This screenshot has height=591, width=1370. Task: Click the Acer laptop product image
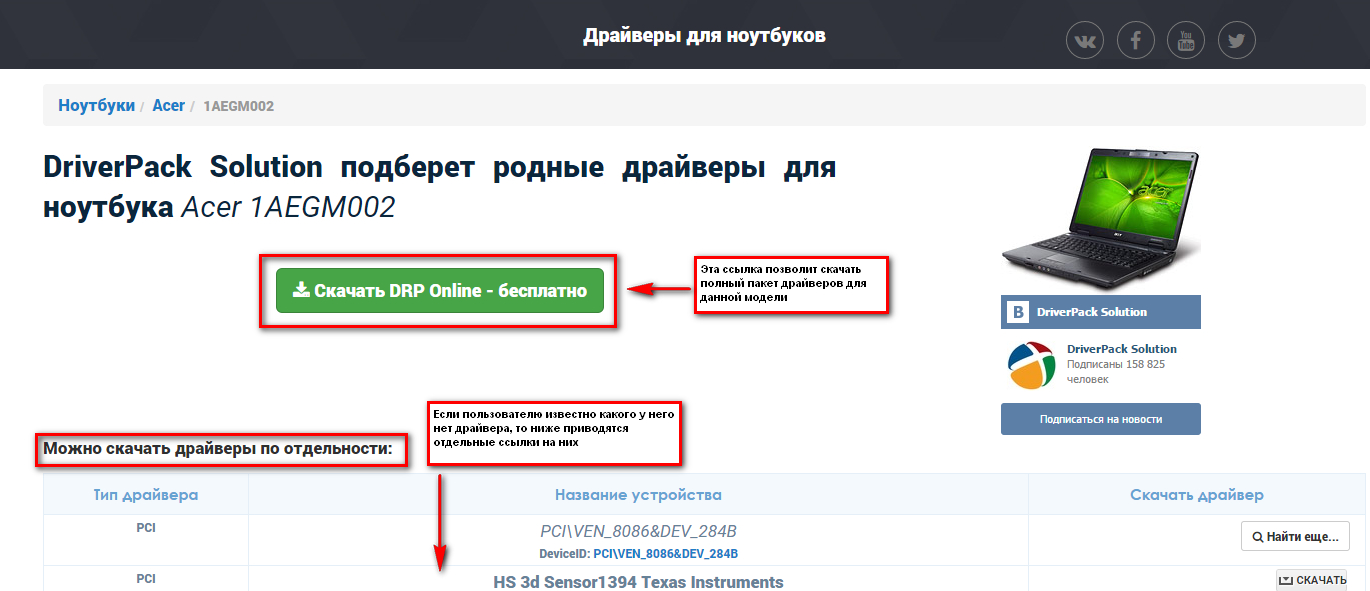[1100, 220]
